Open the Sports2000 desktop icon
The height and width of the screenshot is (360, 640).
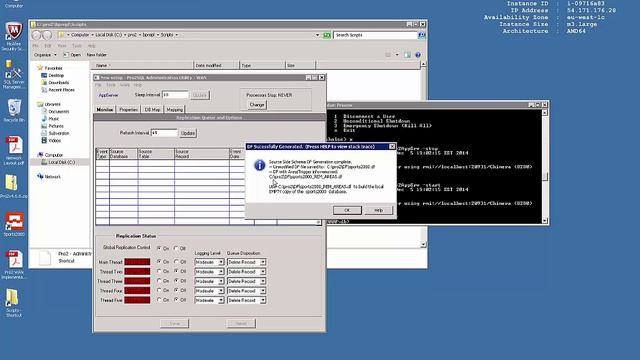(x=14, y=224)
